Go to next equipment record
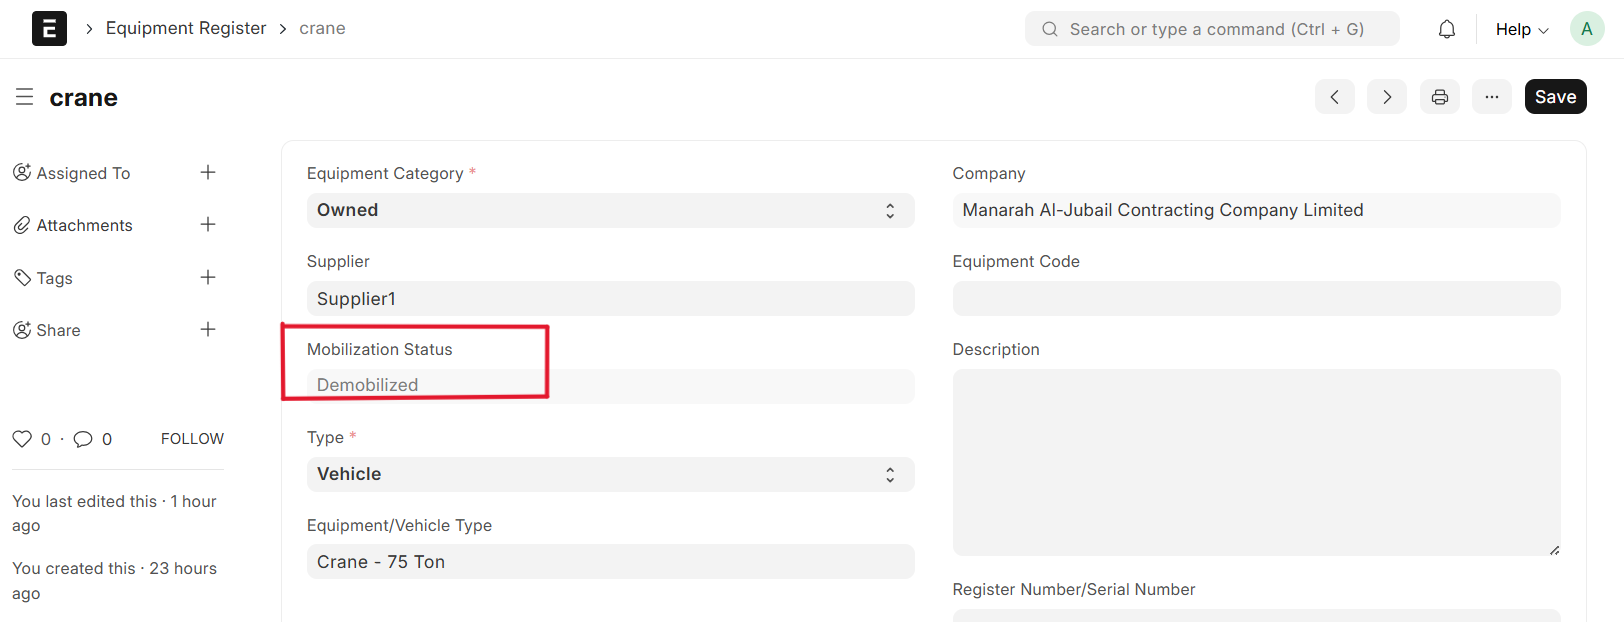This screenshot has width=1624, height=622. [1386, 97]
